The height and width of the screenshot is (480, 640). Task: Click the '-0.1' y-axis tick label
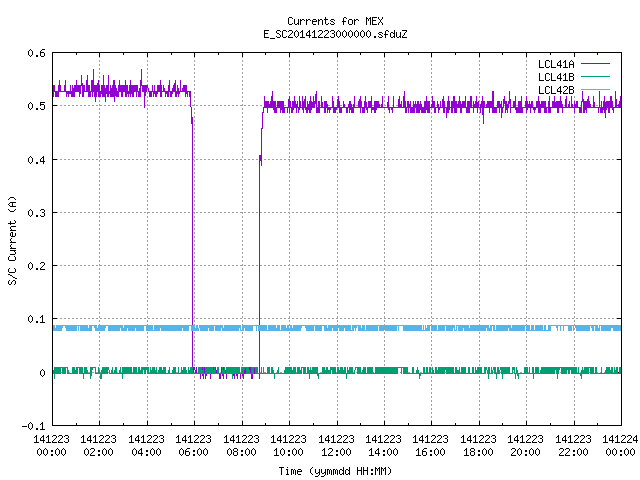point(33,426)
